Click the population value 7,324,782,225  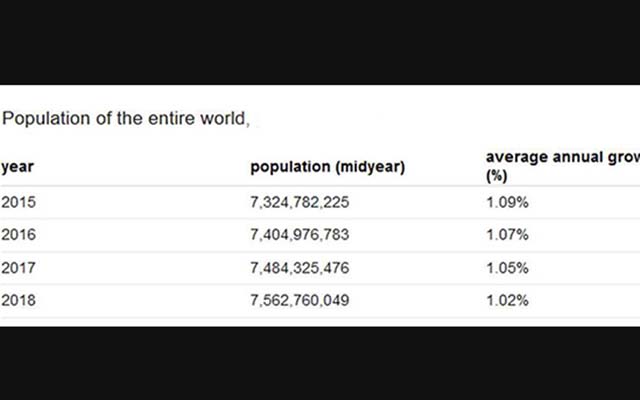[300, 202]
